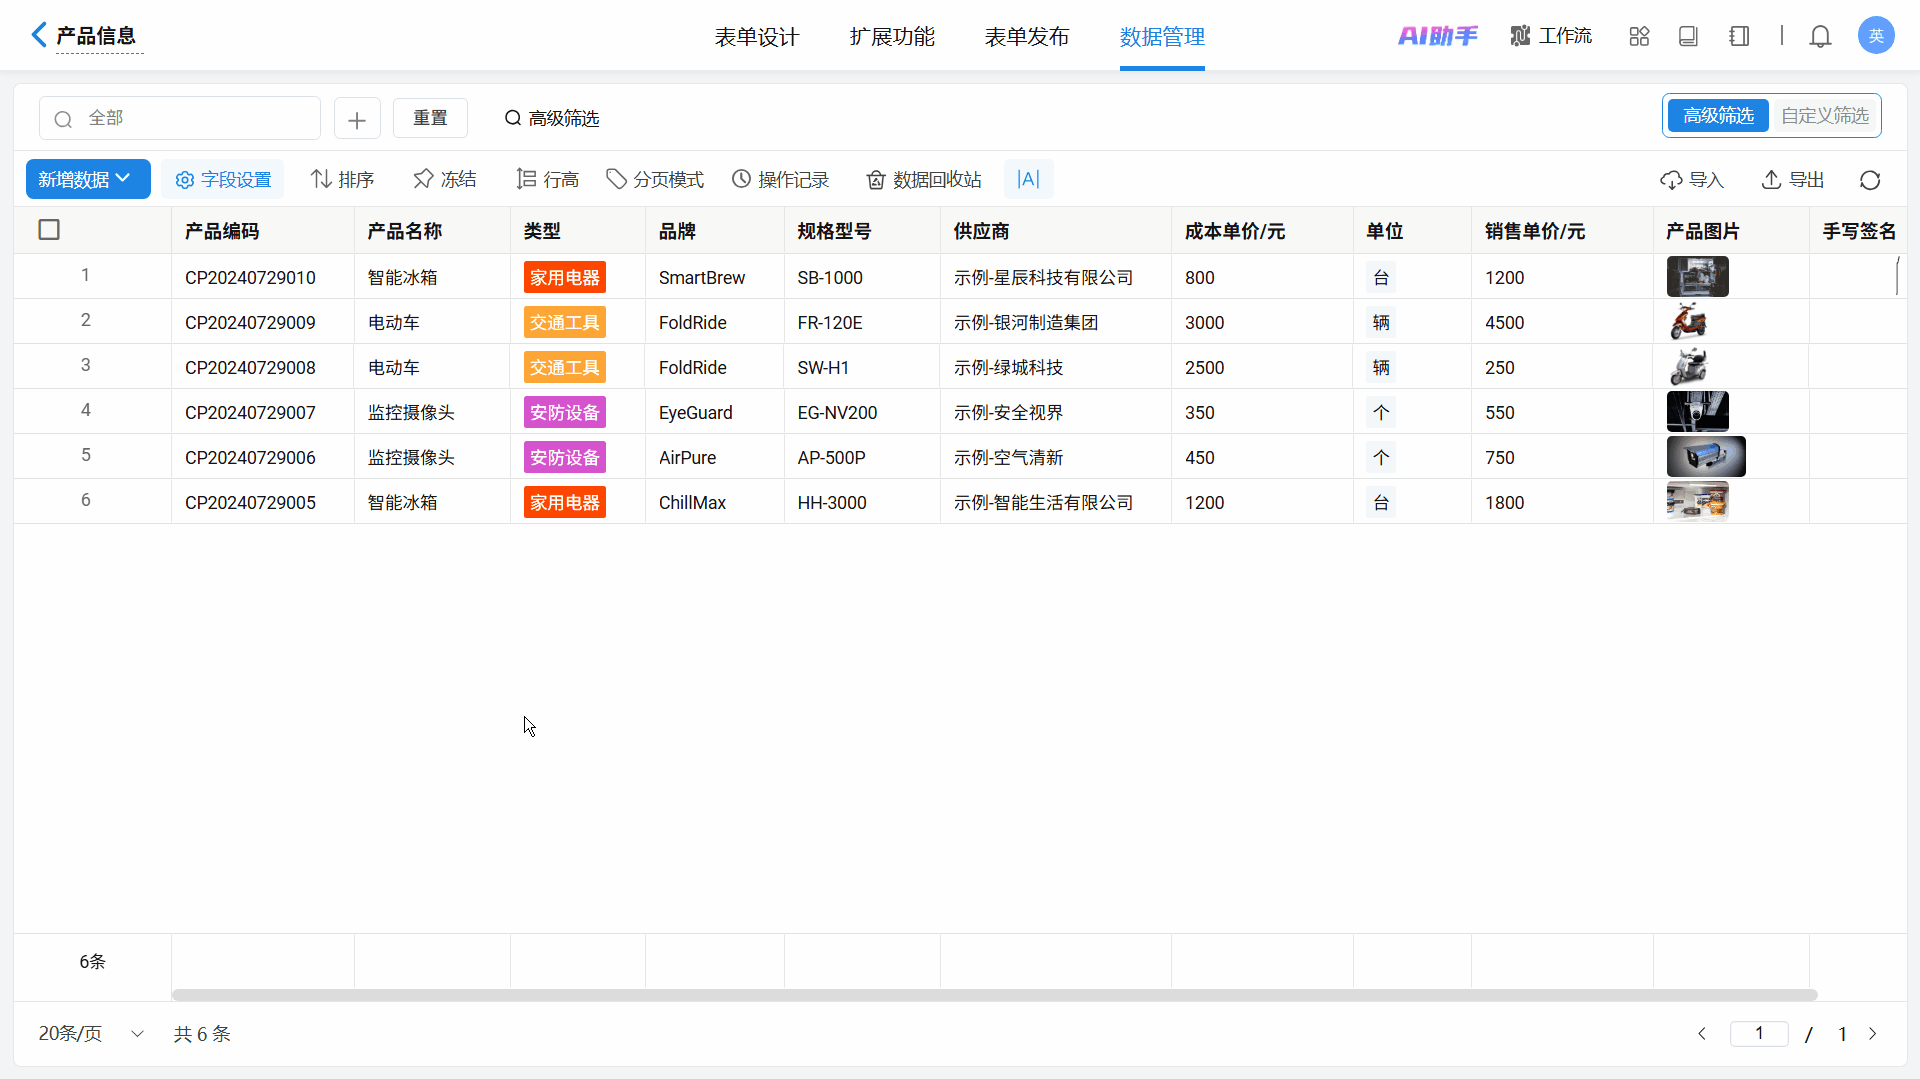
Task: Click the plus button to add filter
Action: [x=357, y=119]
